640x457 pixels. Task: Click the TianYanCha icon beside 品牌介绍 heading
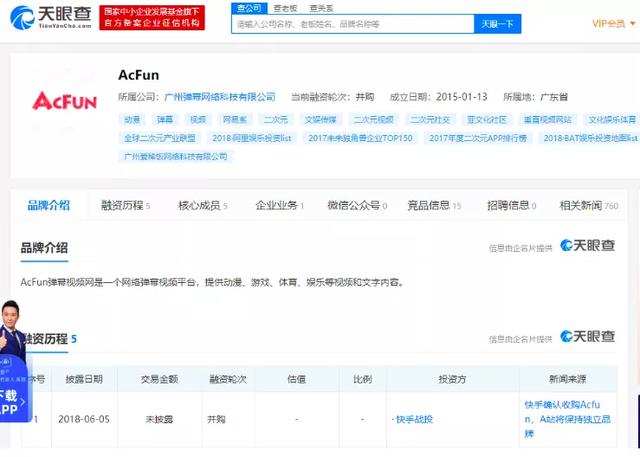587,246
